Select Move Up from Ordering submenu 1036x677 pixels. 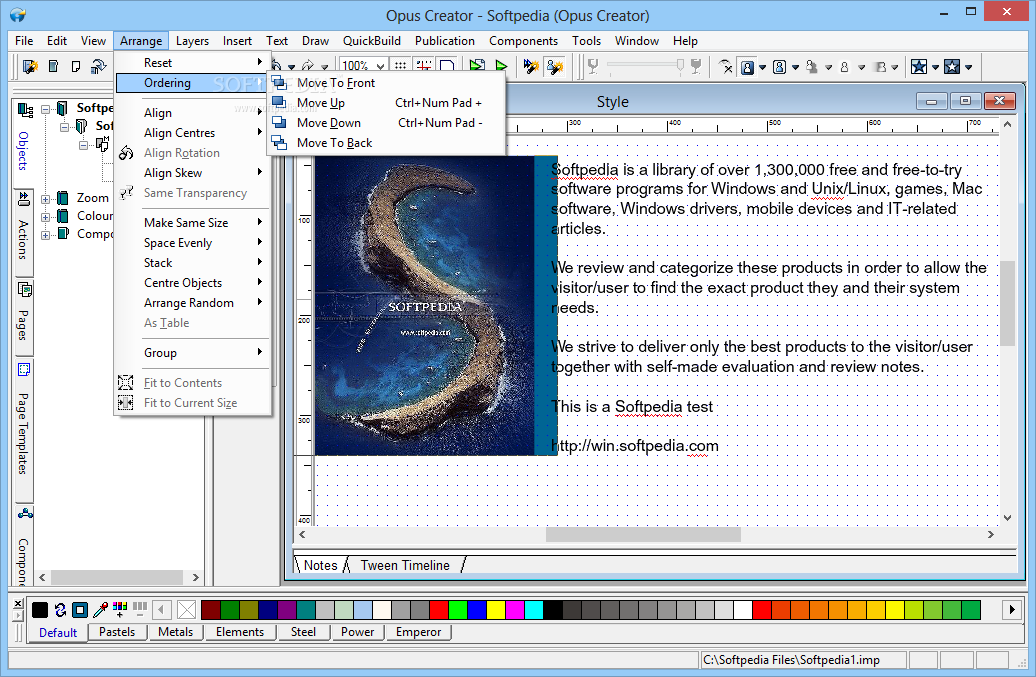[387, 103]
